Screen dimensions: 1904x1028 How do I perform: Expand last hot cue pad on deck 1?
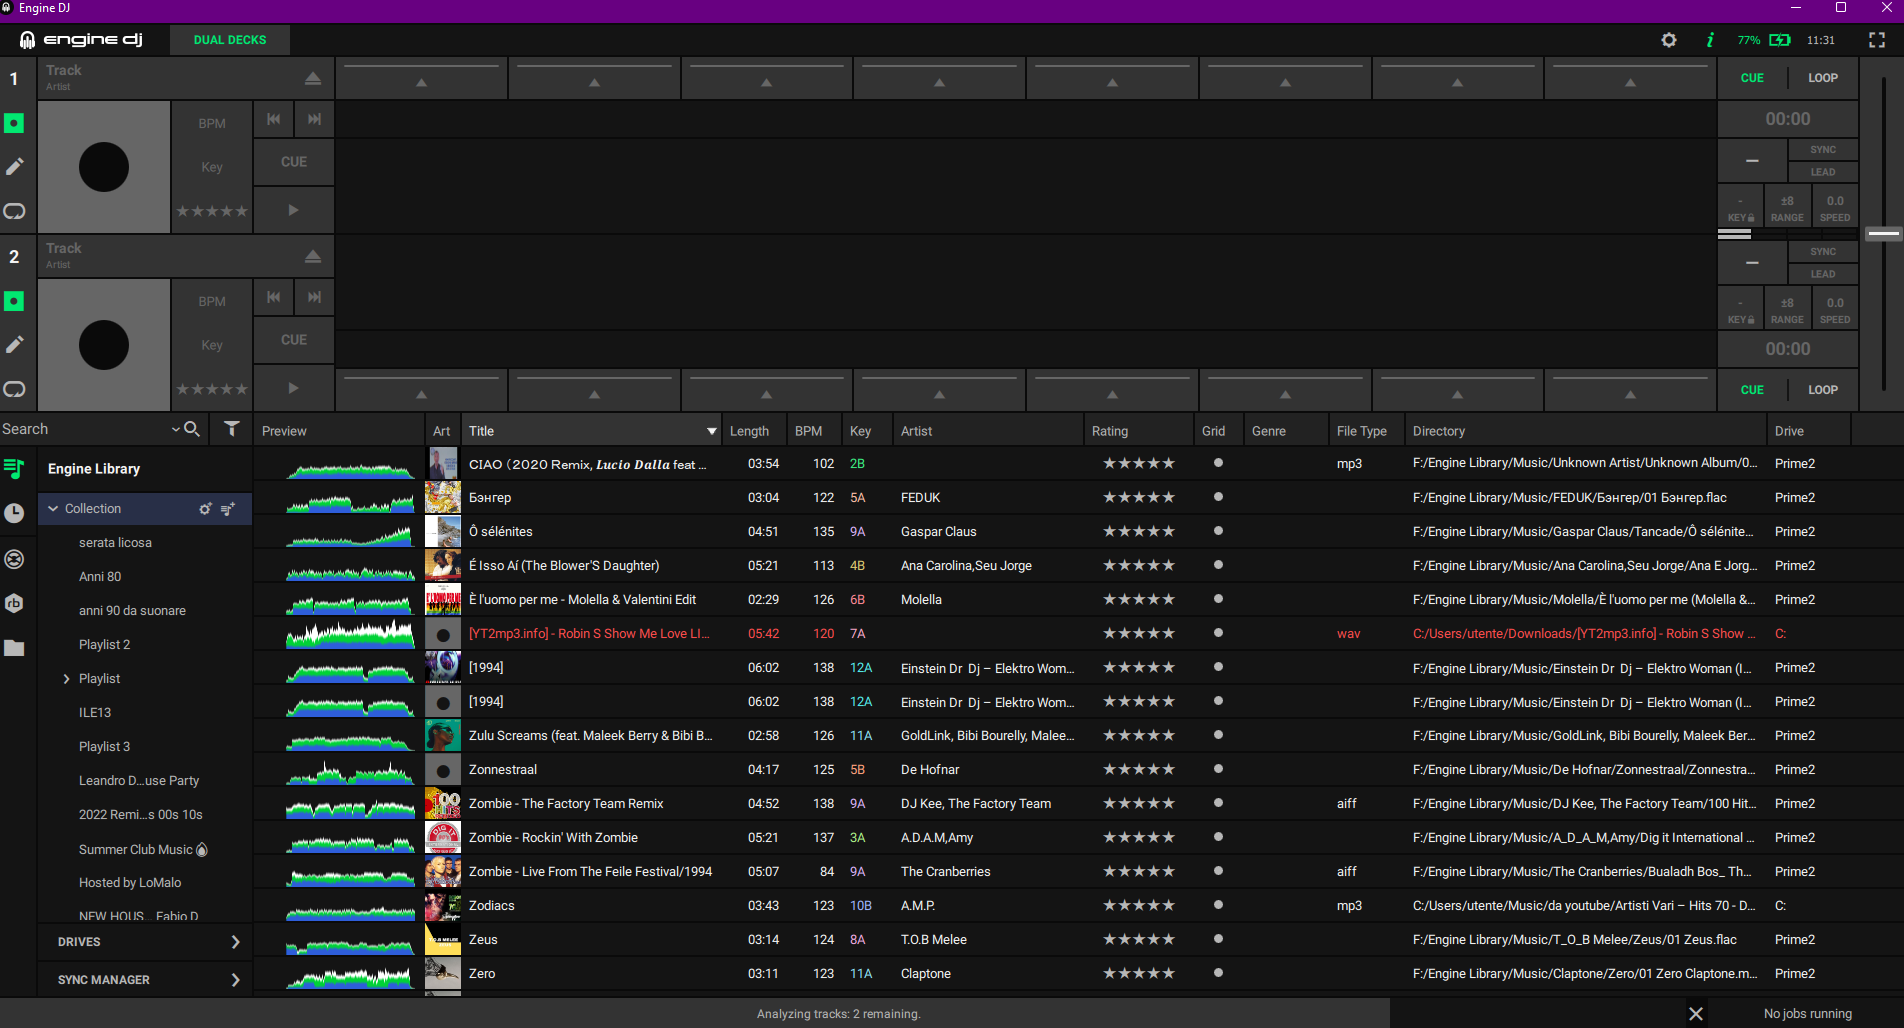click(x=1630, y=78)
